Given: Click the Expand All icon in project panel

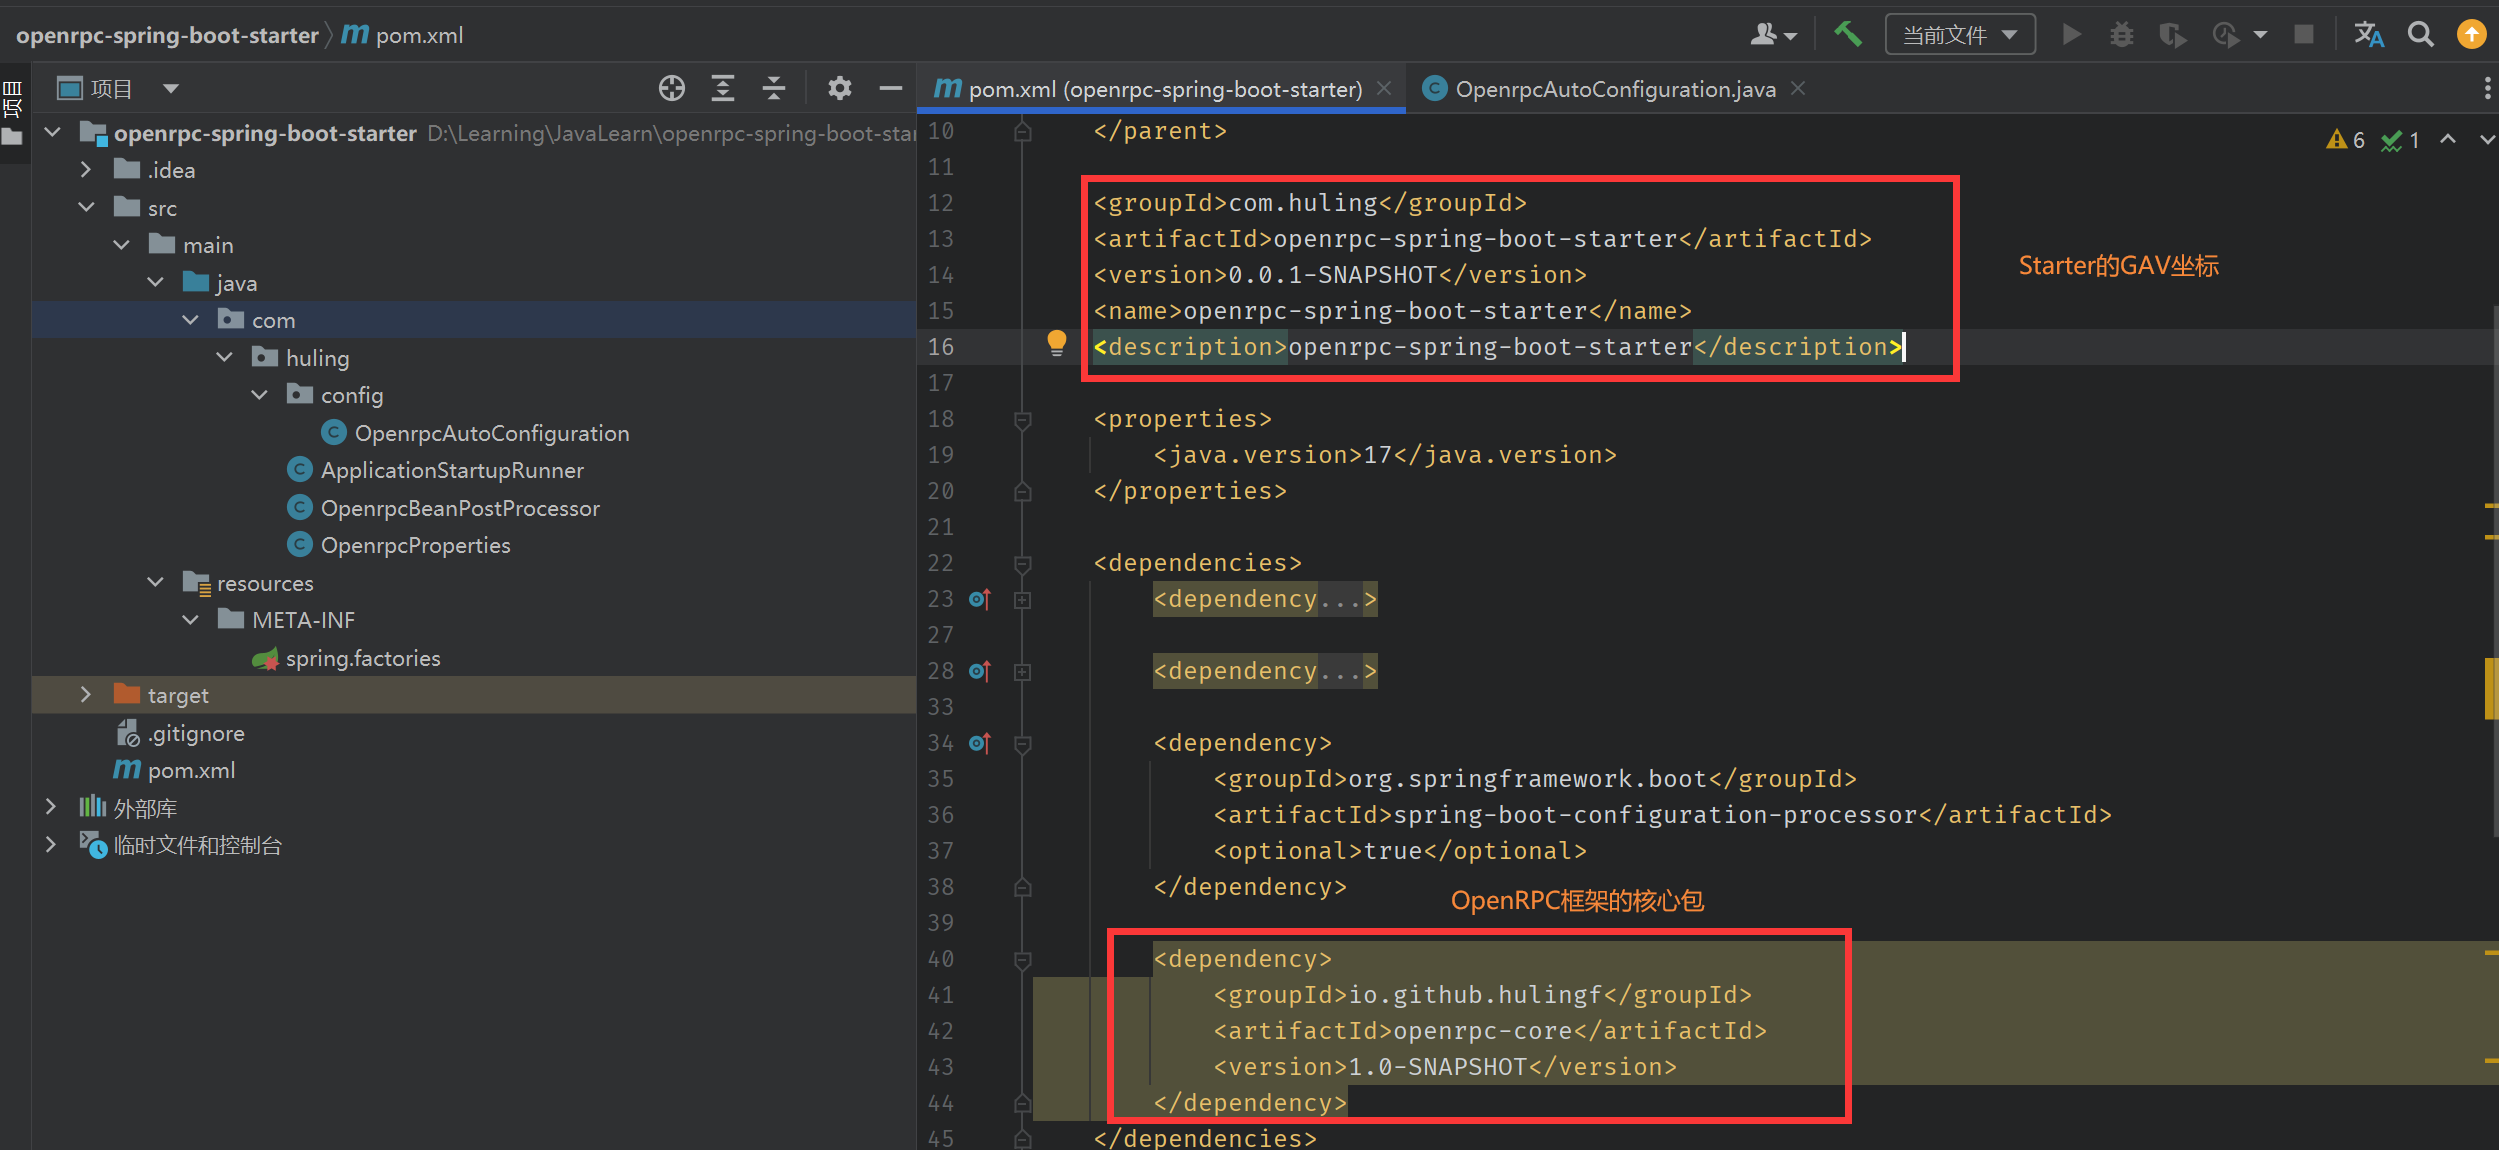Looking at the screenshot, I should 723,89.
